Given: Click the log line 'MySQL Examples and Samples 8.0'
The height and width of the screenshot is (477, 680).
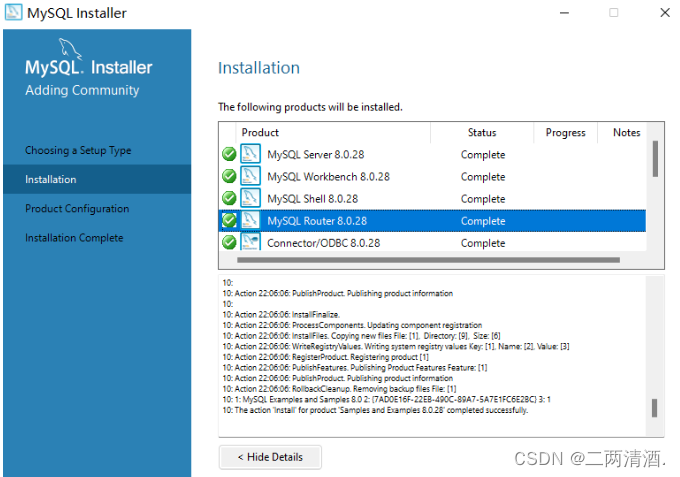Looking at the screenshot, I should 386,399.
